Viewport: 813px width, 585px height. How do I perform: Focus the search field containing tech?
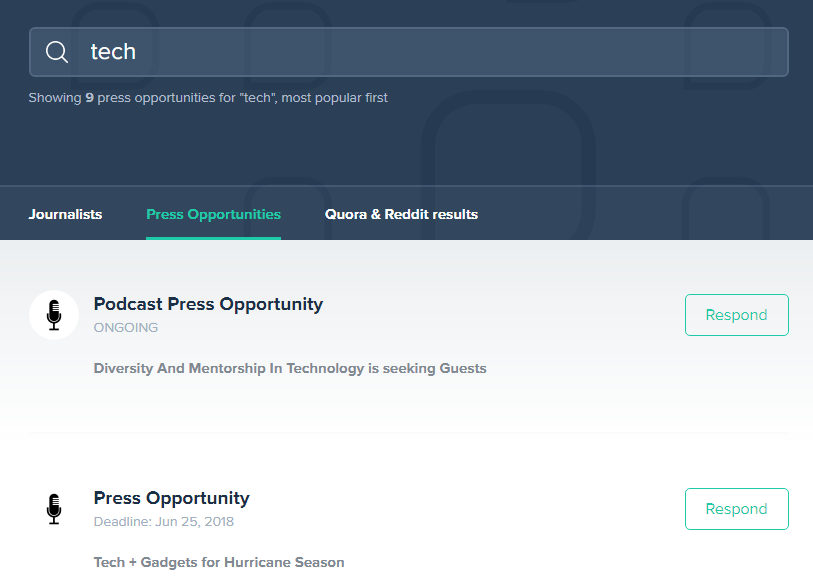point(409,52)
